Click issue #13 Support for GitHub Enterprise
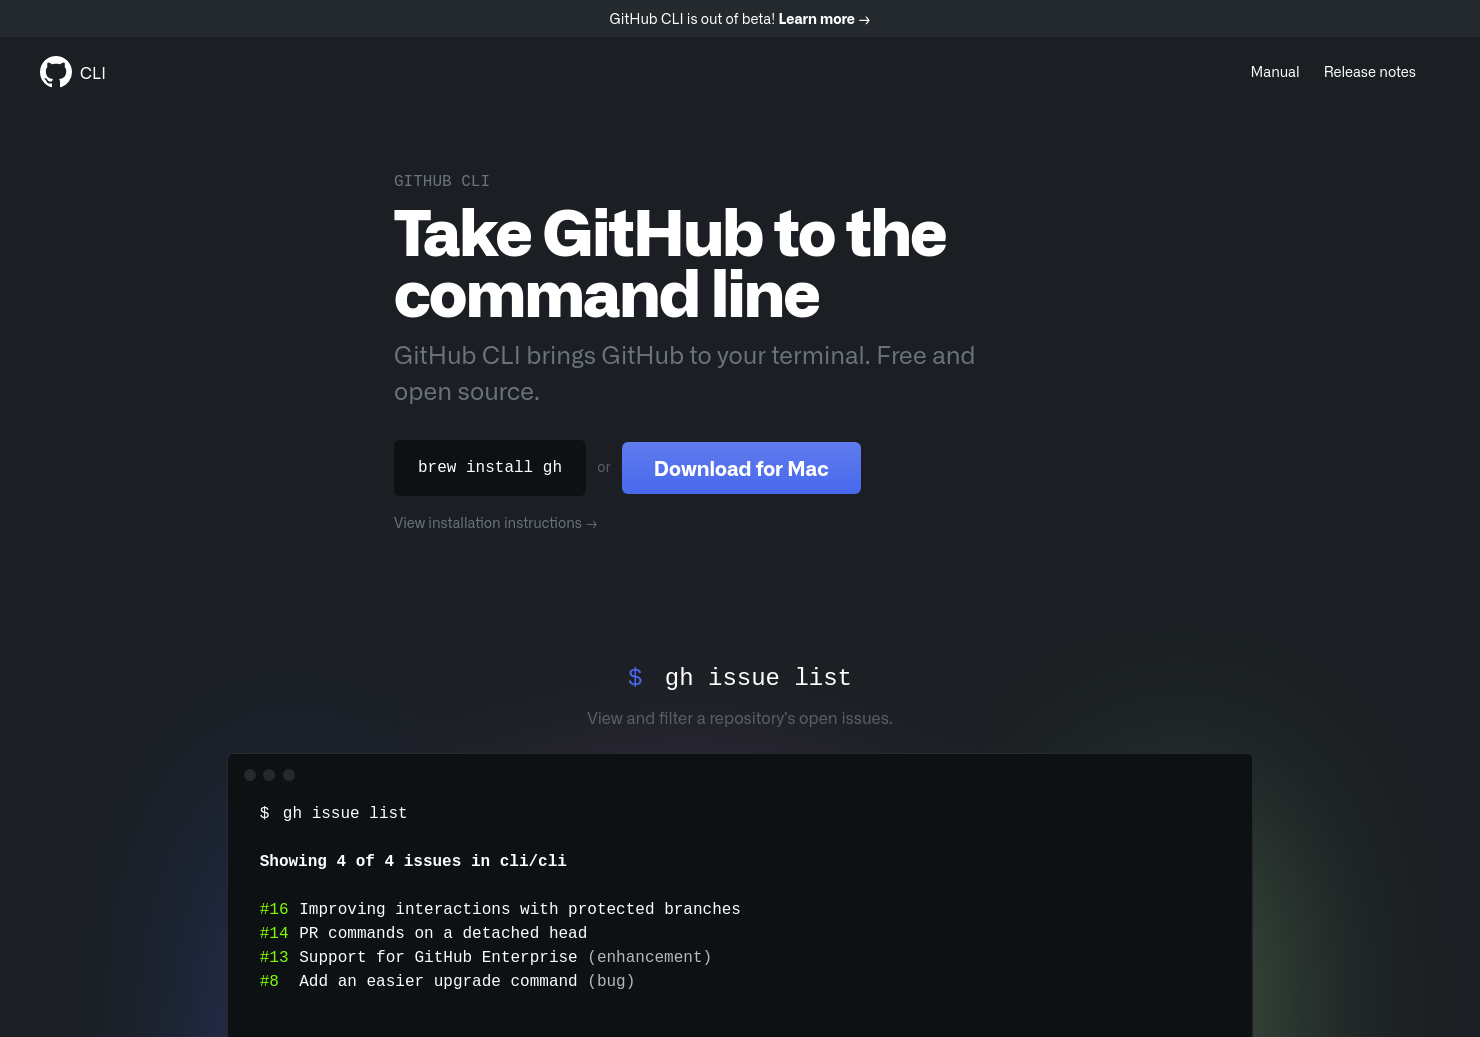Viewport: 1480px width, 1037px height. [x=485, y=957]
